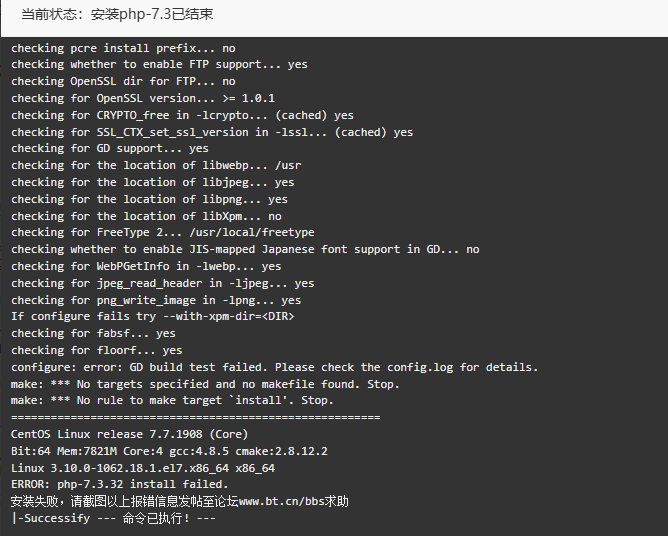
Task: Click the 'configure: error: GD build test failed' line
Action: [274, 367]
